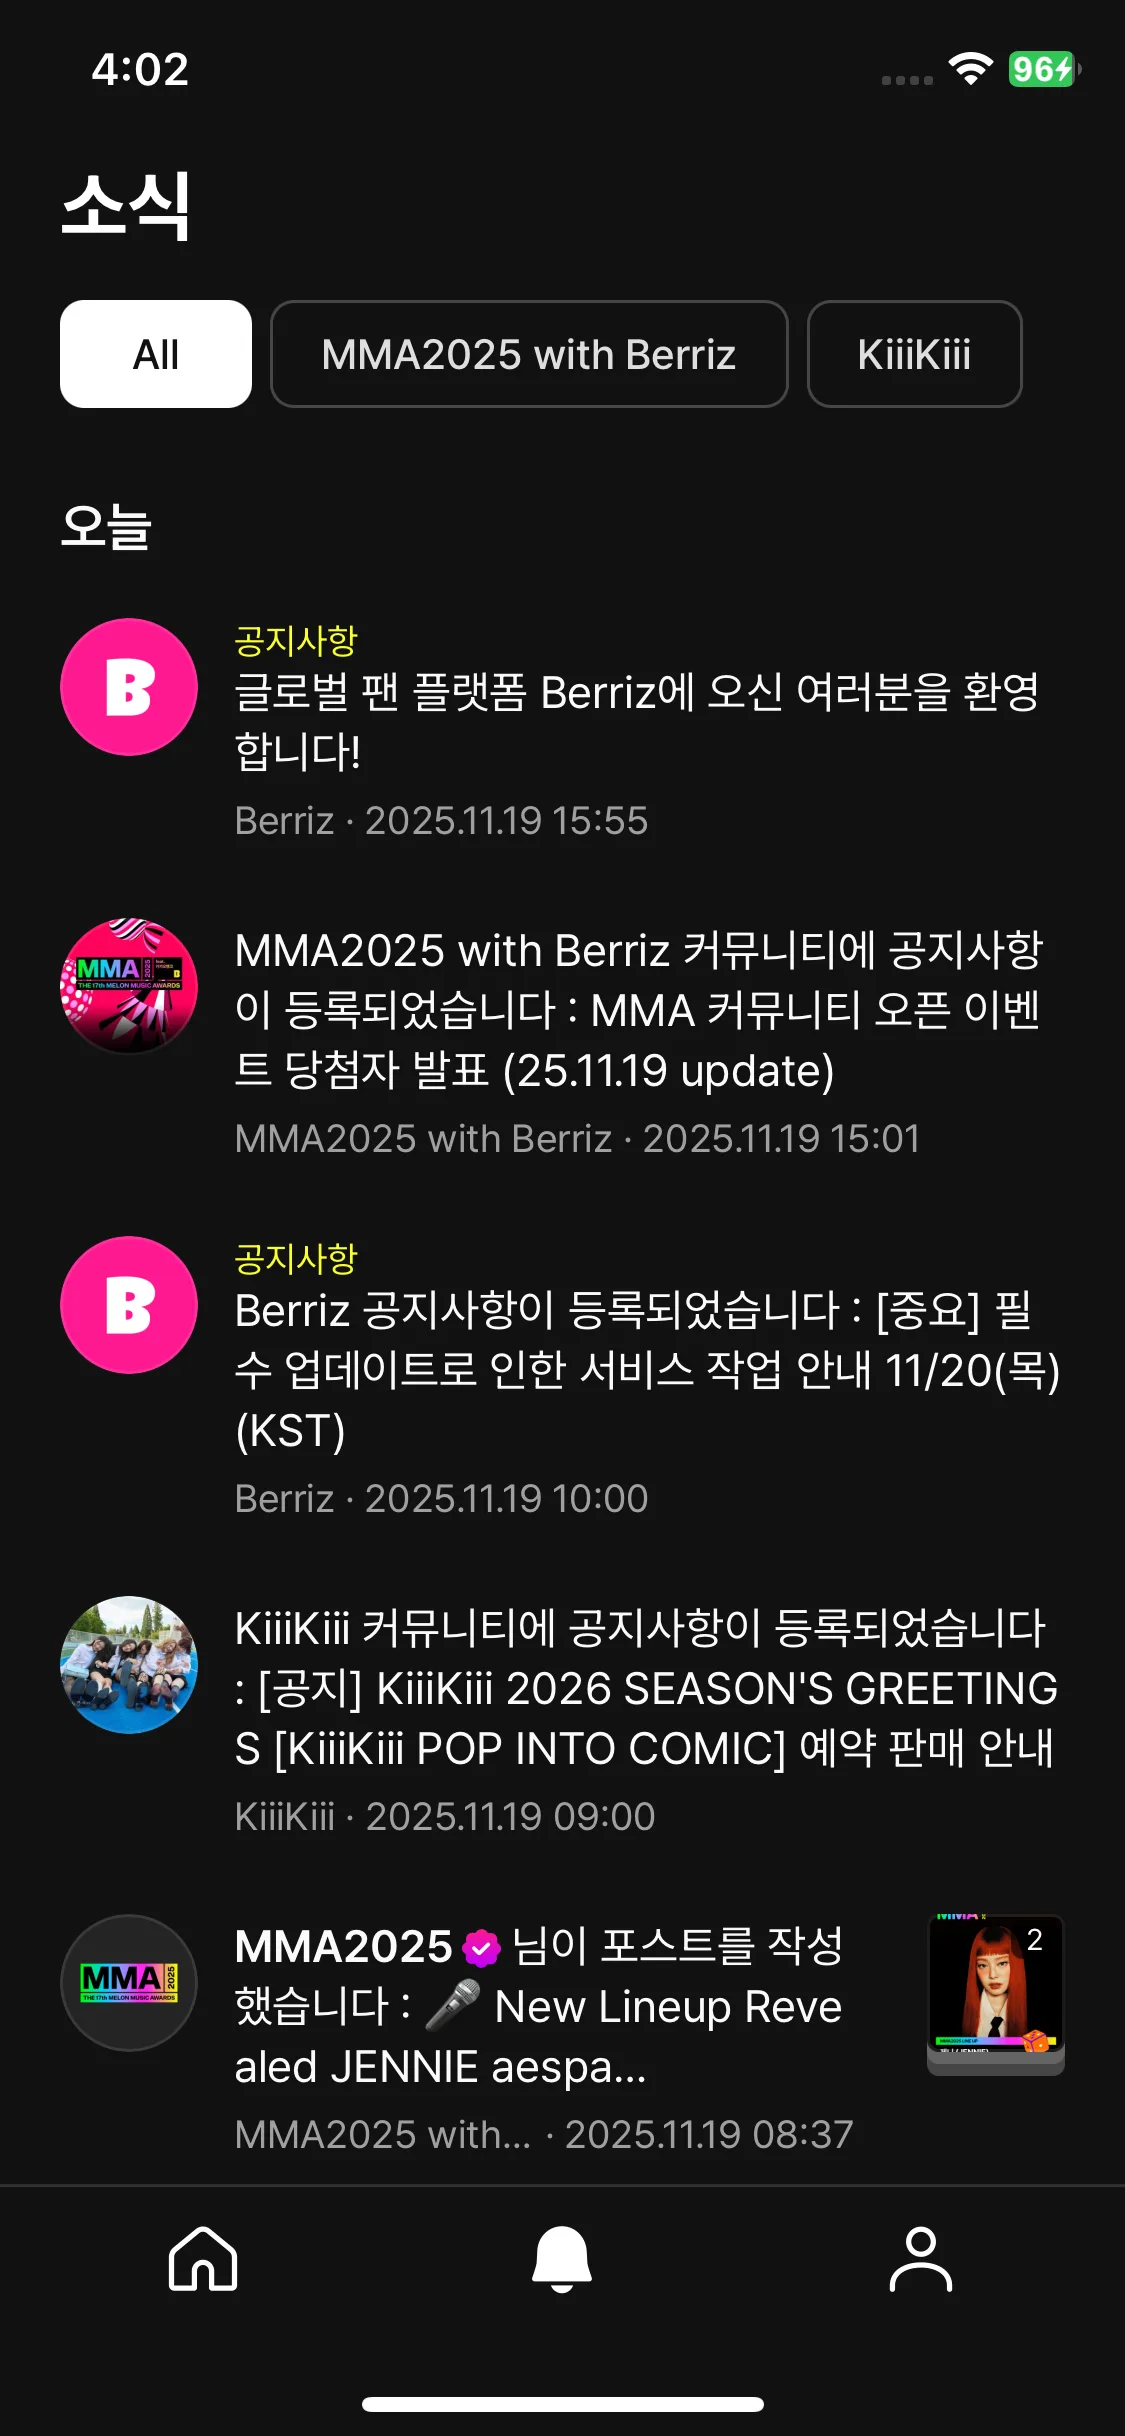Select the All filter tab
The width and height of the screenshot is (1125, 2436).
pyautogui.click(x=156, y=354)
